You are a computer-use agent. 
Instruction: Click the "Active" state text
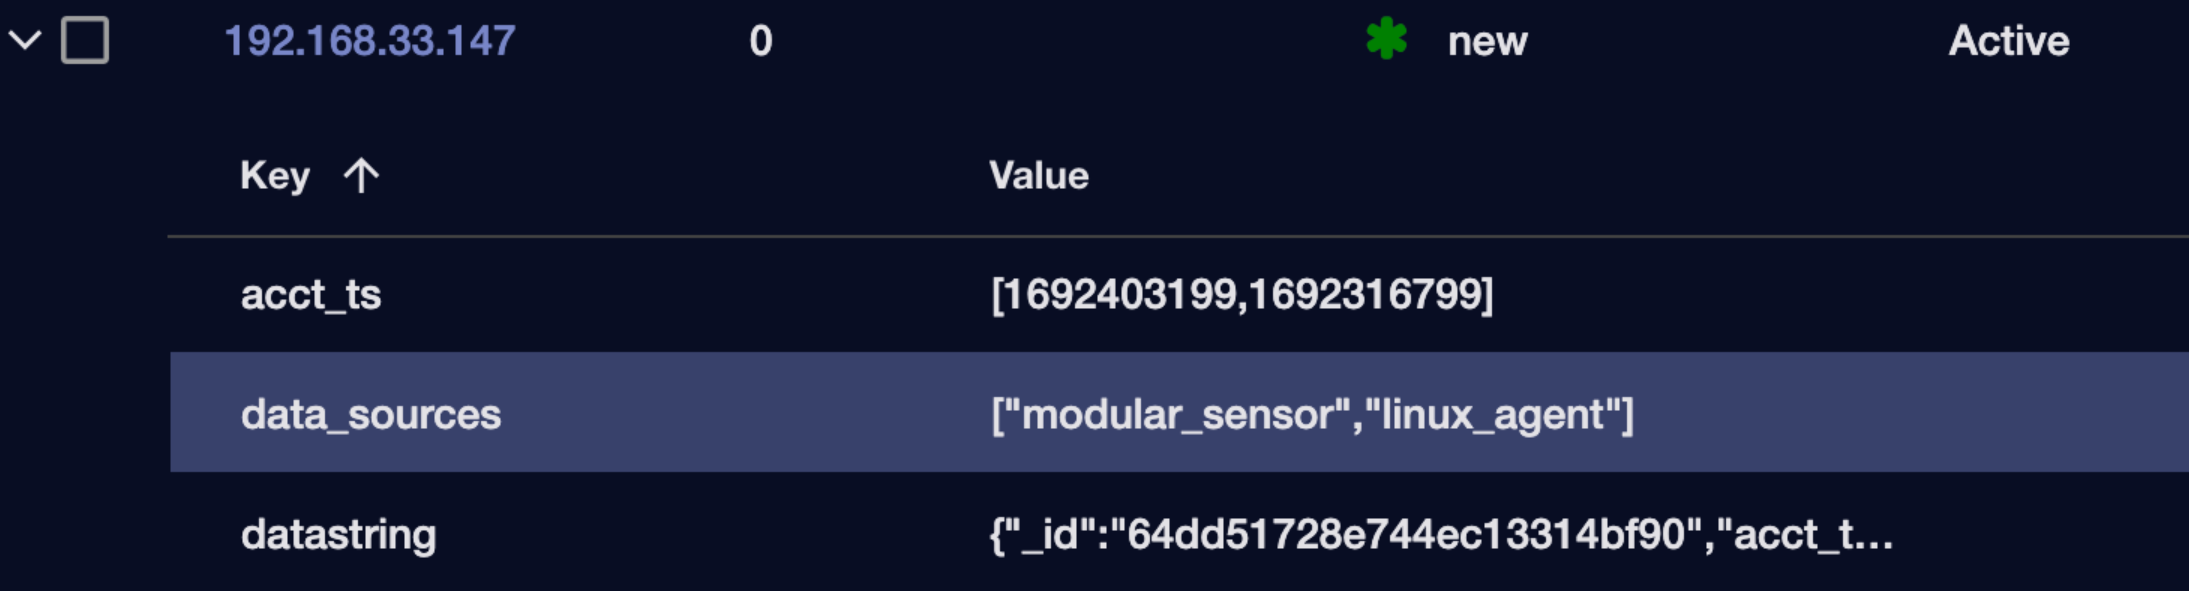2008,41
